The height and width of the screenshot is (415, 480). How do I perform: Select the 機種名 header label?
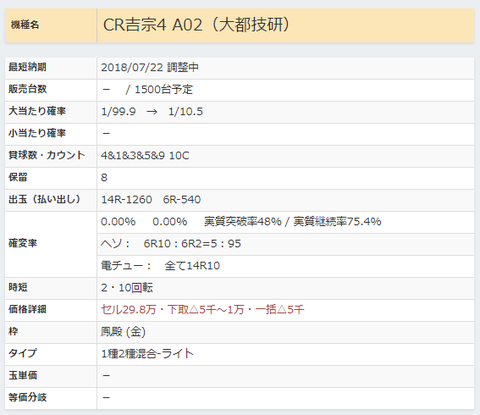(25, 25)
